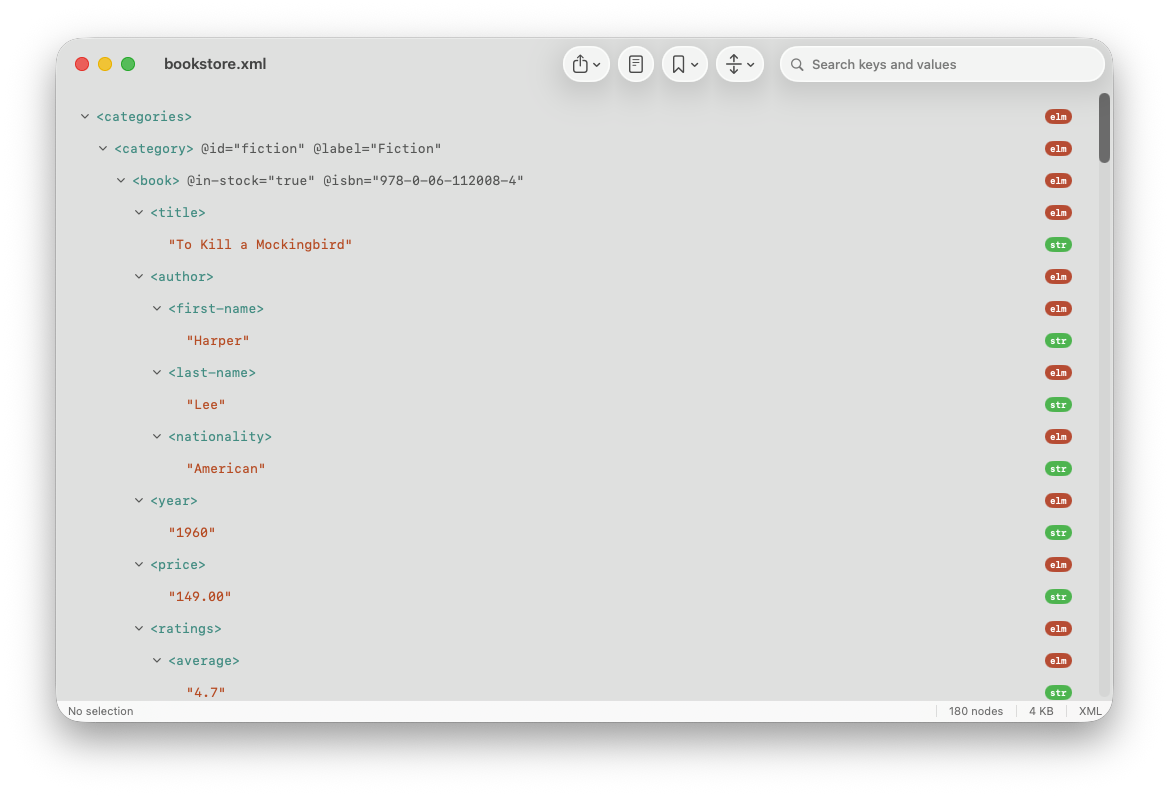1169x796 pixels.
Task: Collapse the categories root node
Action: point(85,116)
